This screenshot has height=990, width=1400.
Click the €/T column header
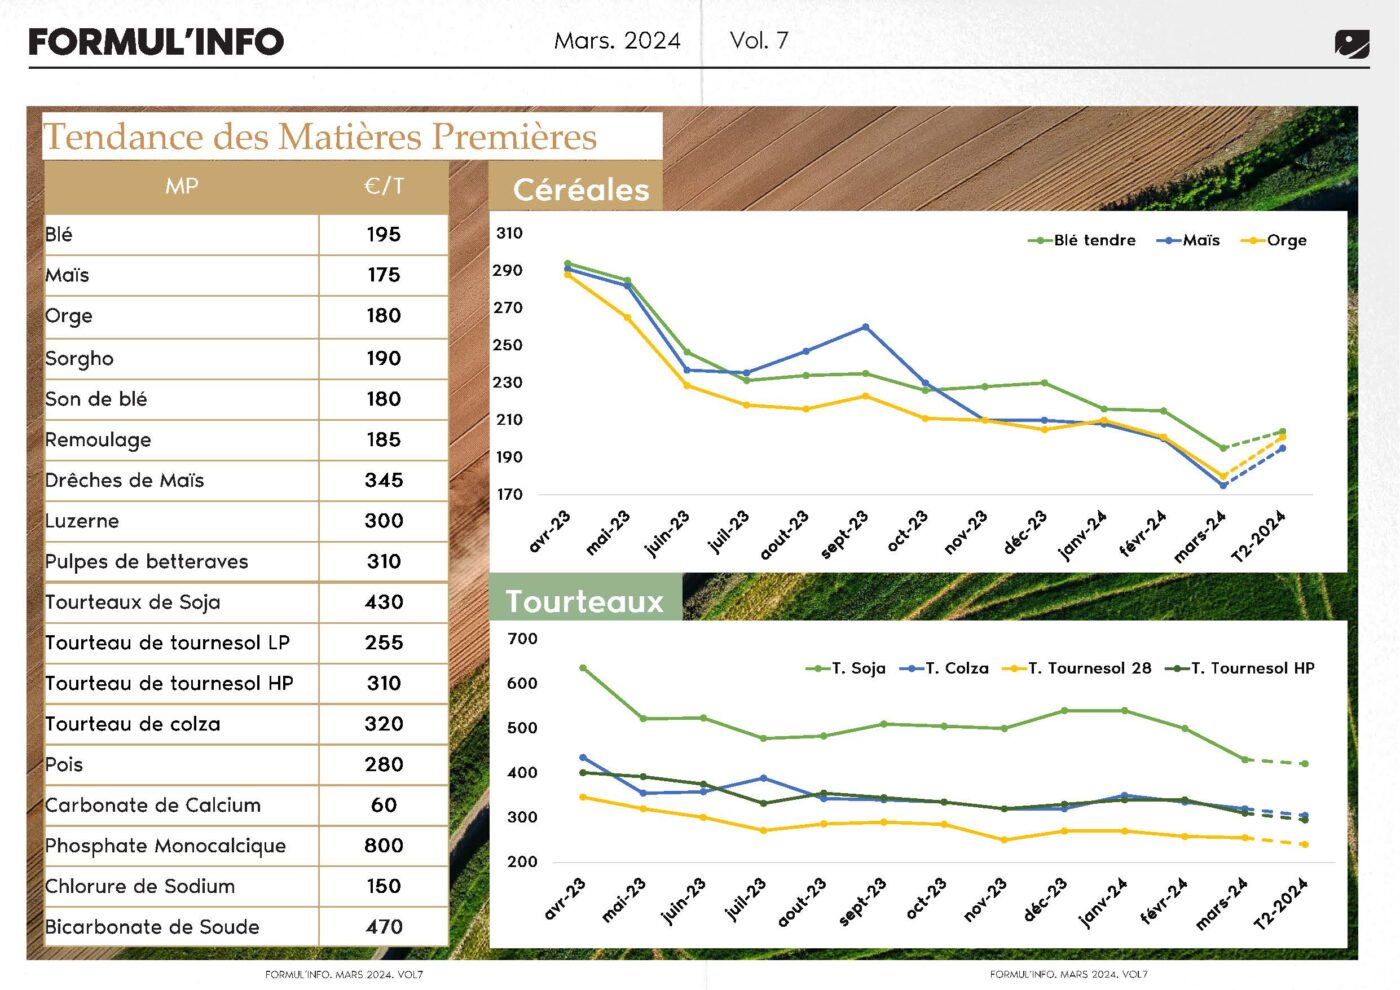point(384,186)
